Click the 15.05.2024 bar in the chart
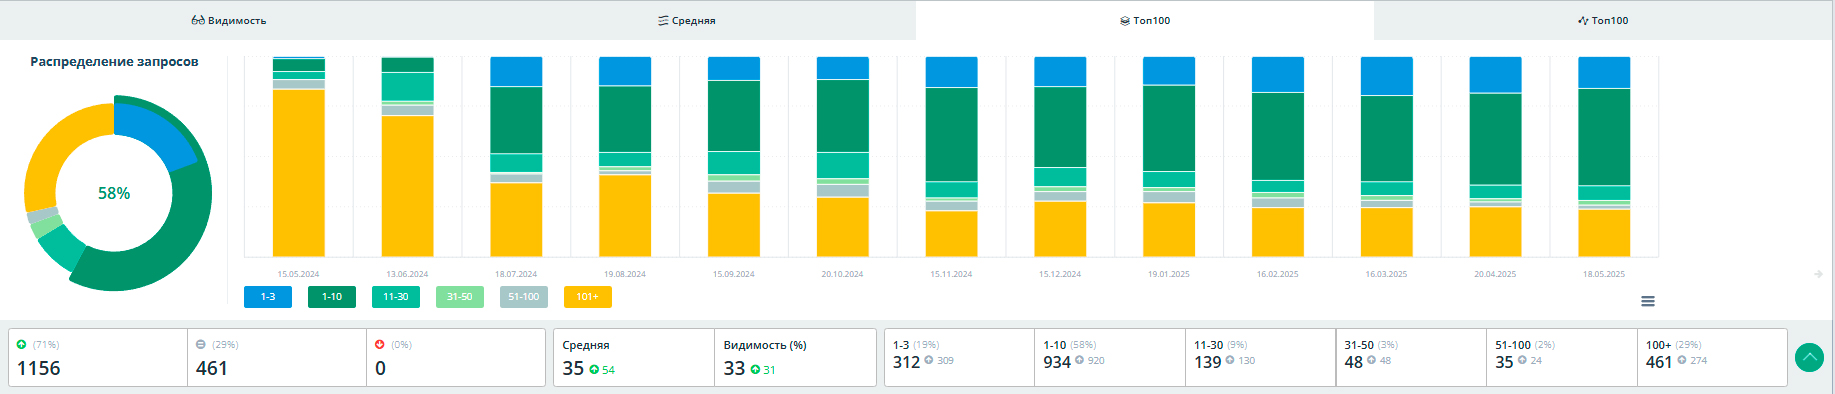Screen dimensions: 1835x394 299,157
